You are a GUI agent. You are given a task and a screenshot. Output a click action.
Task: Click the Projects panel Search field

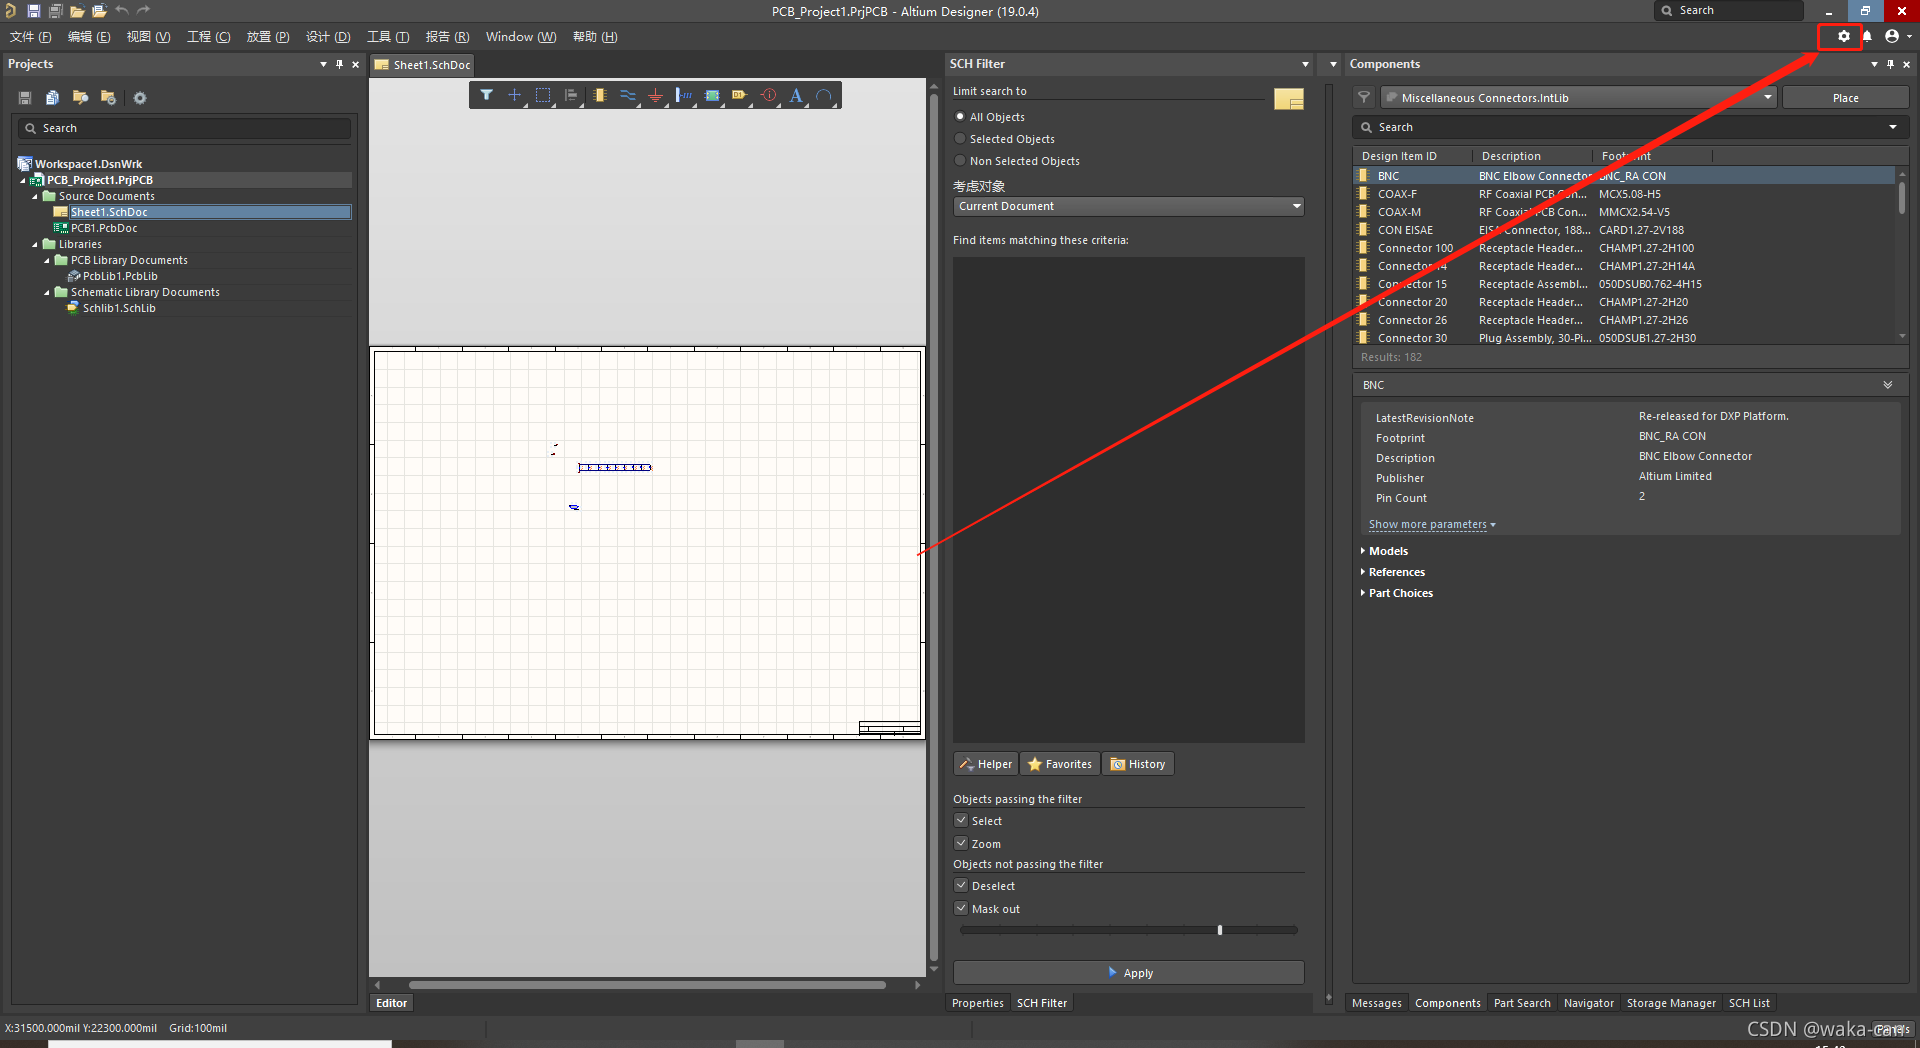[x=184, y=128]
